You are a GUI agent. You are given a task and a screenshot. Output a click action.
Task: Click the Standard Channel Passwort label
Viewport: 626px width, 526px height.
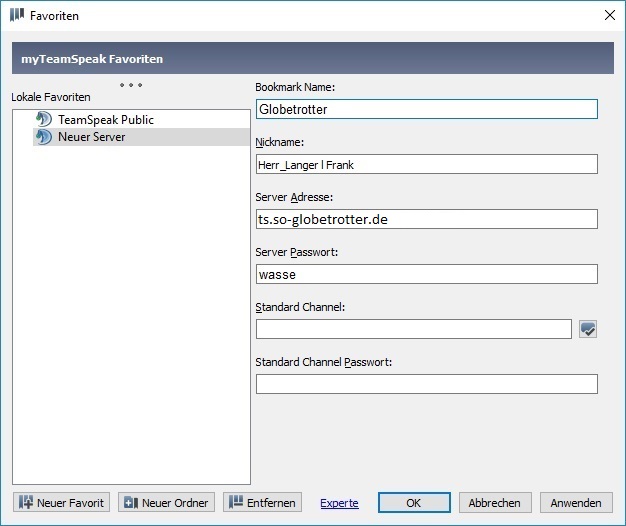(323, 362)
